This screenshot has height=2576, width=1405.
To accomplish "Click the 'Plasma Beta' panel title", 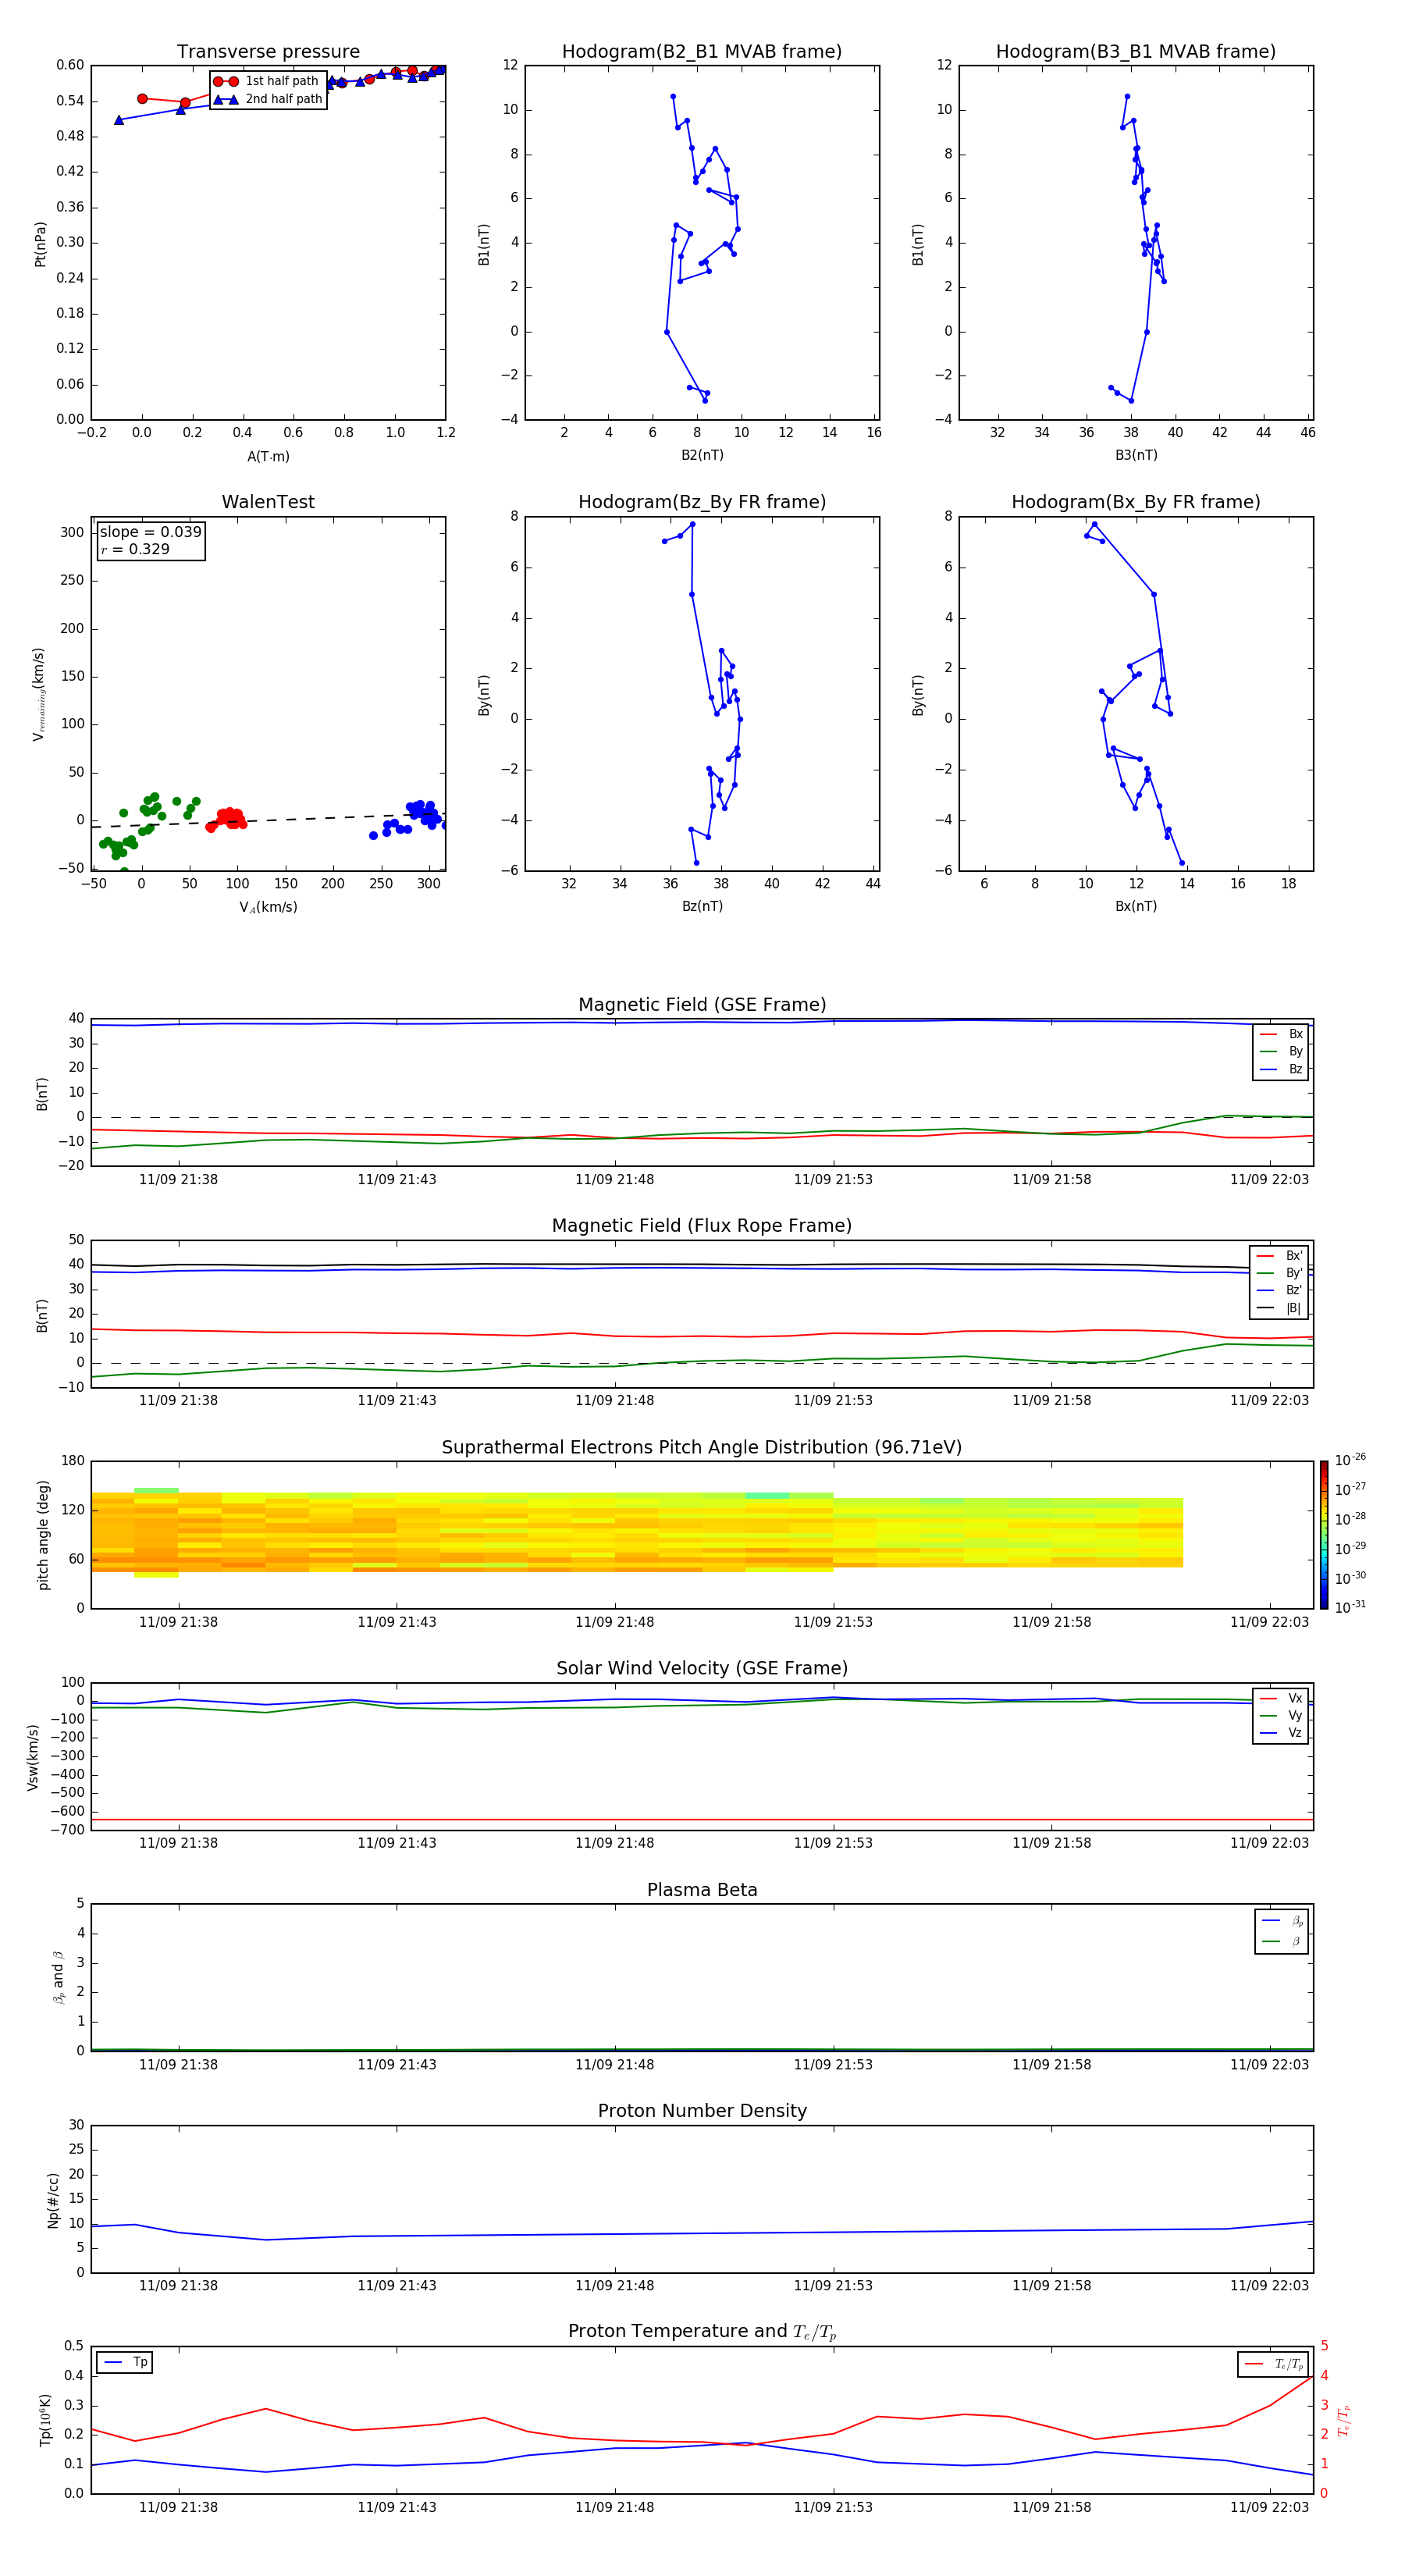I will click(702, 1890).
